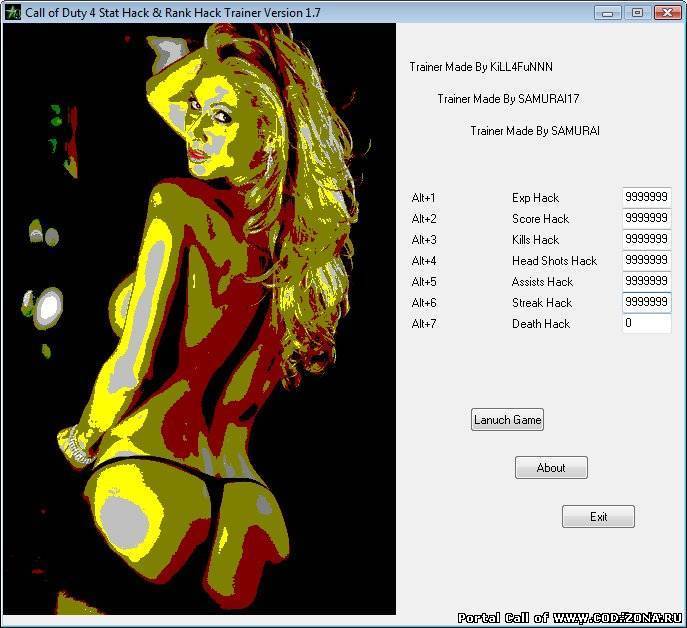Click the 'Head Shots Hack' label
This screenshot has height=628, width=687.
pos(554,261)
